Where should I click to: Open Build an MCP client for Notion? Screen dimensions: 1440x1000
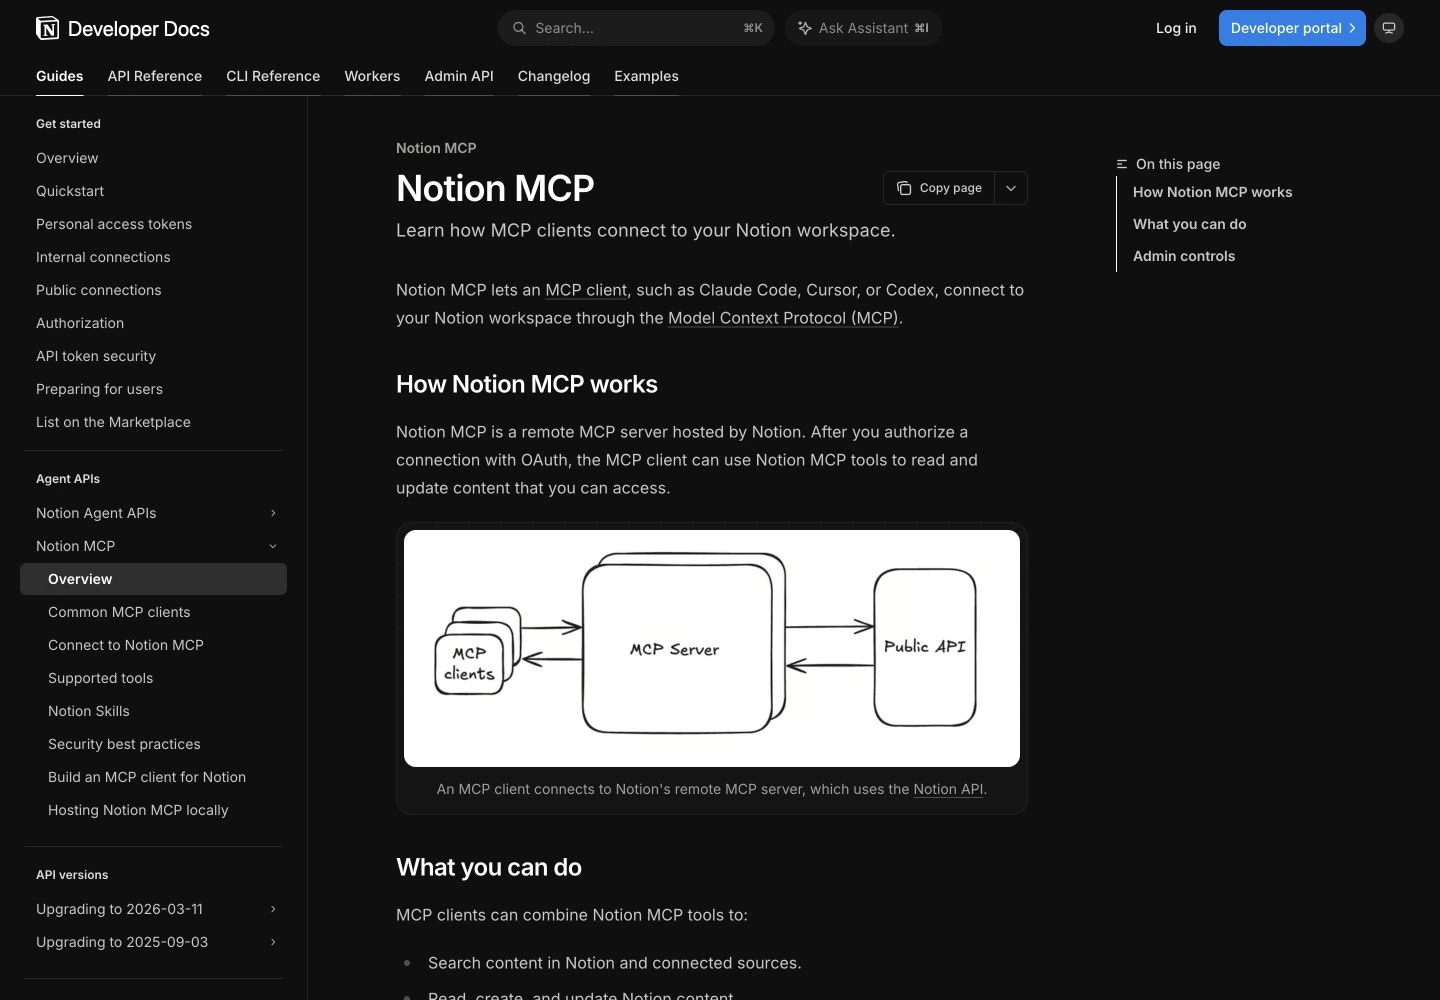click(147, 777)
